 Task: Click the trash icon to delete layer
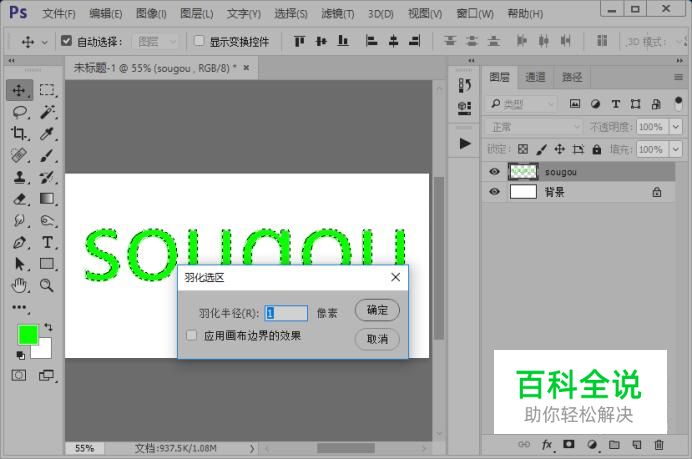[x=659, y=445]
